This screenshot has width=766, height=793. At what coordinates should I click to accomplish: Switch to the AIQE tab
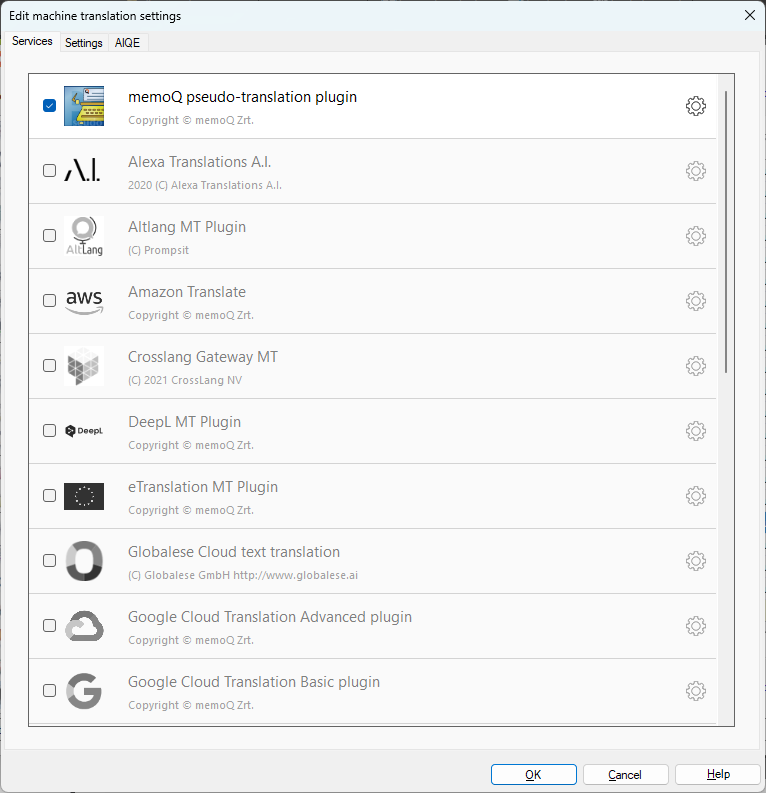tap(127, 43)
